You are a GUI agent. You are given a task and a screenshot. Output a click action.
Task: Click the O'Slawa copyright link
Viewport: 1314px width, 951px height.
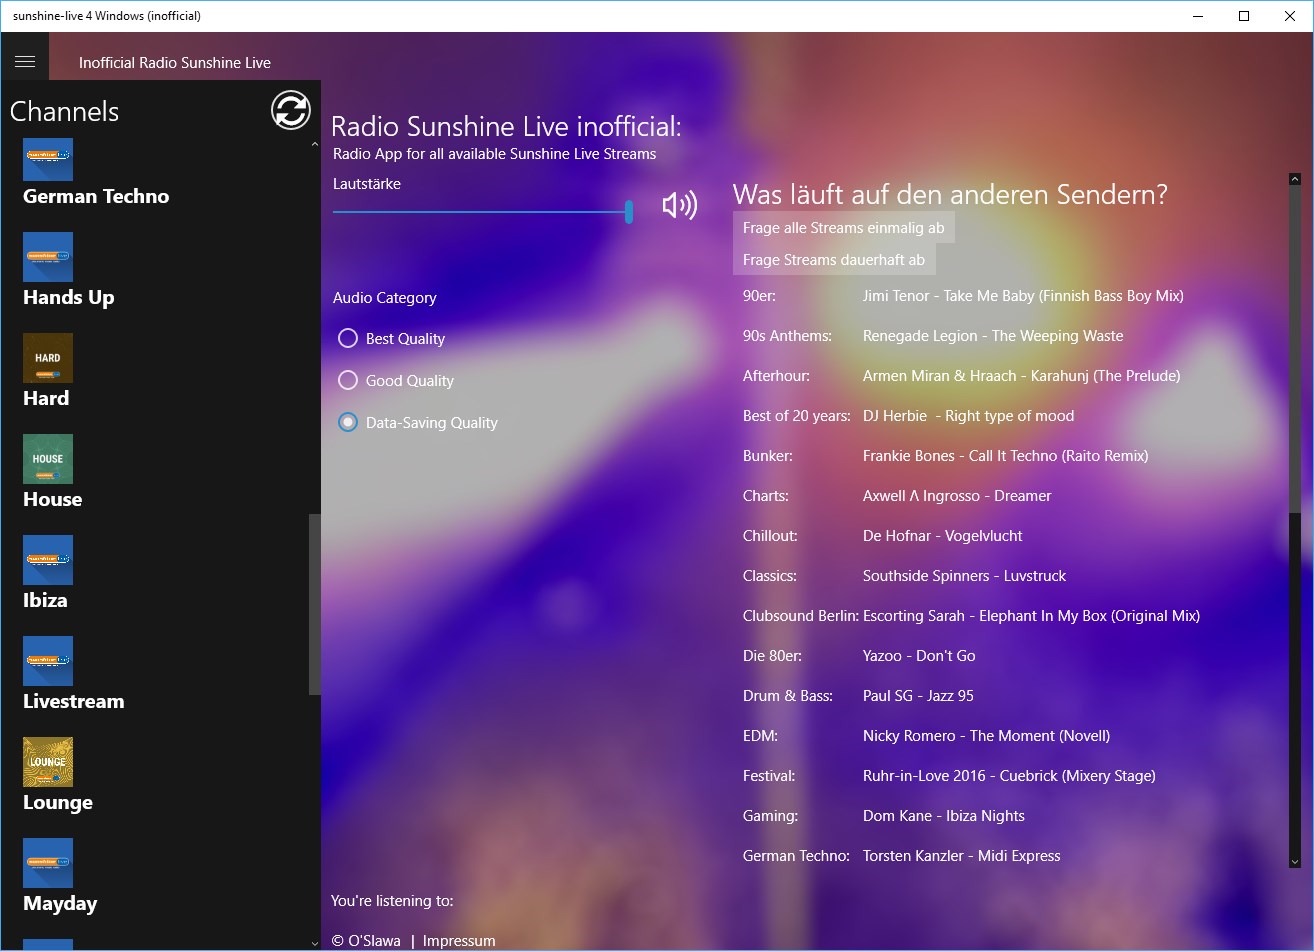(x=366, y=940)
